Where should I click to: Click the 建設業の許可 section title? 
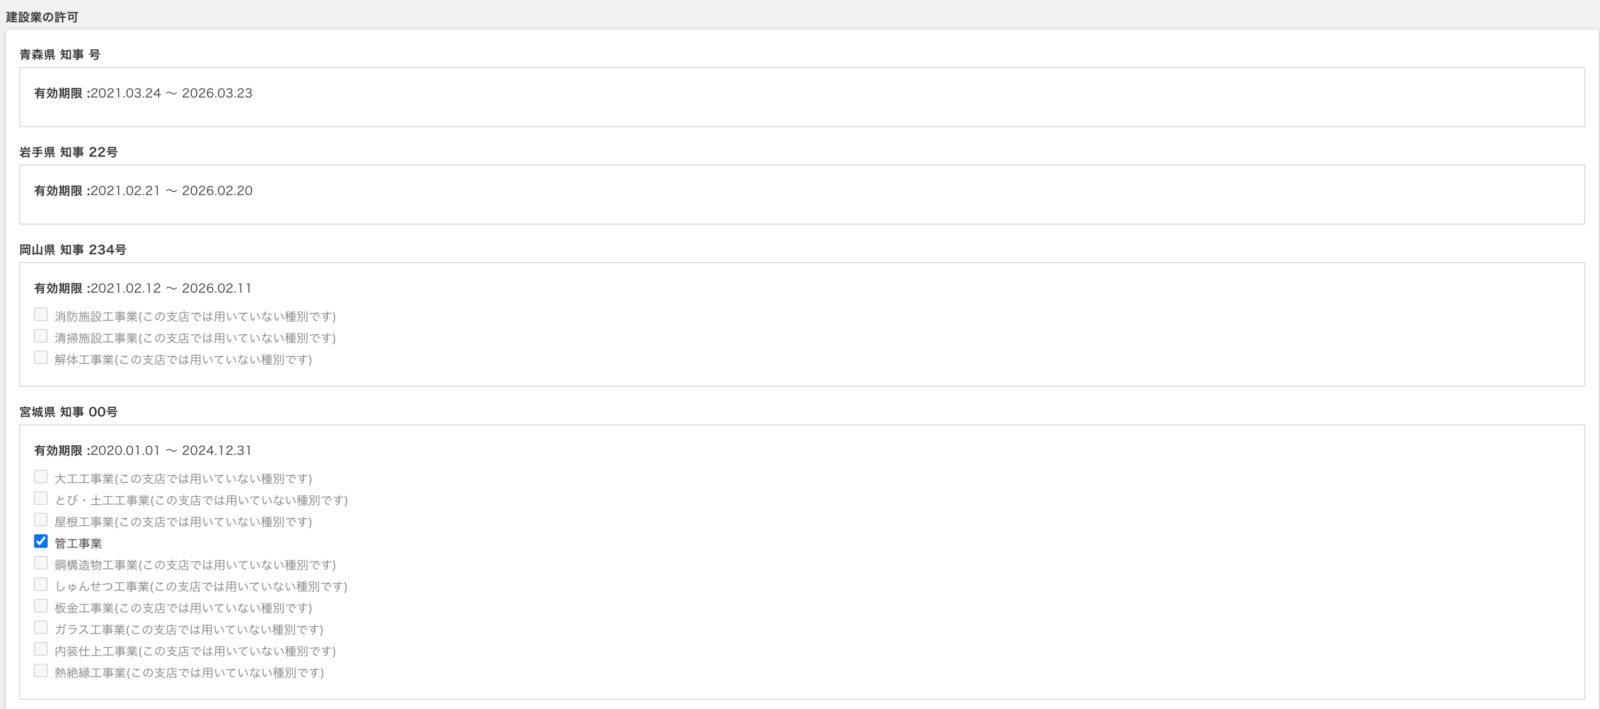pyautogui.click(x=42, y=17)
